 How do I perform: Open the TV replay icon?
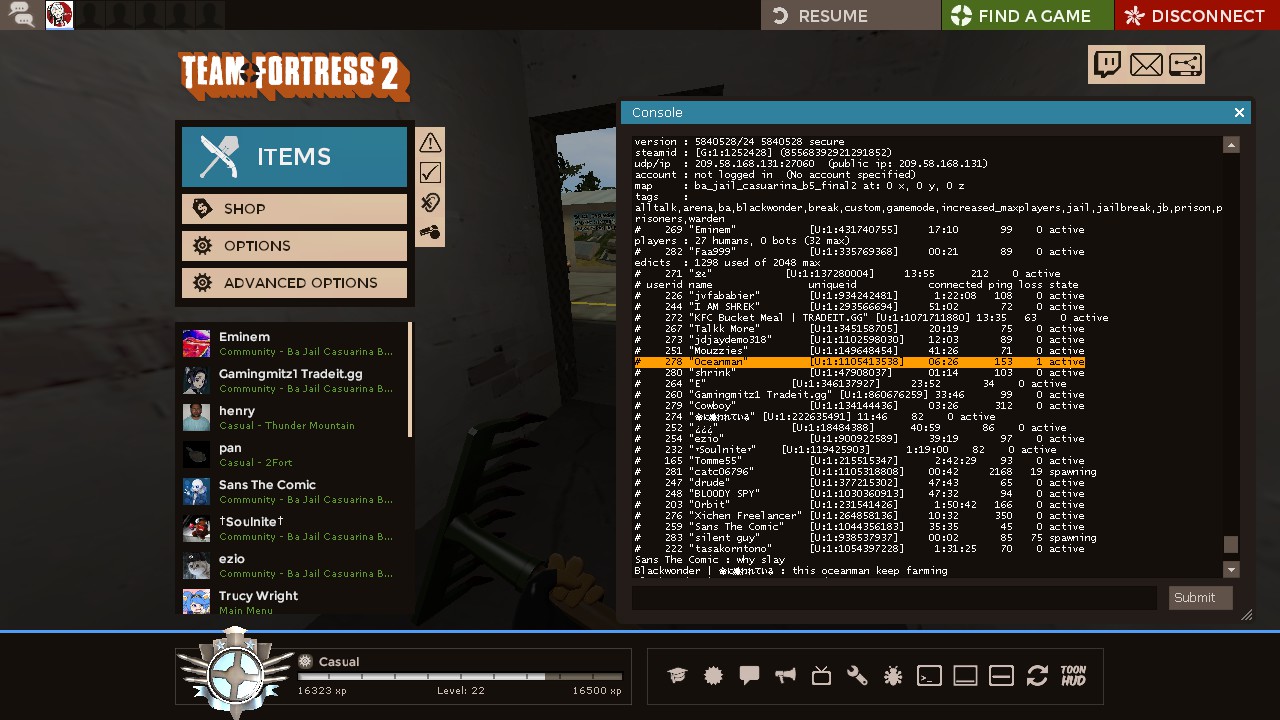point(821,676)
